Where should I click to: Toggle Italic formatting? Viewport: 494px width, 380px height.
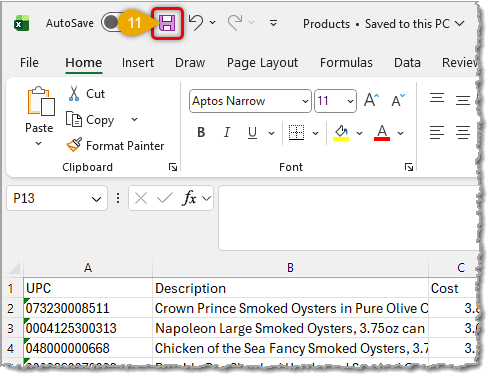coord(227,133)
